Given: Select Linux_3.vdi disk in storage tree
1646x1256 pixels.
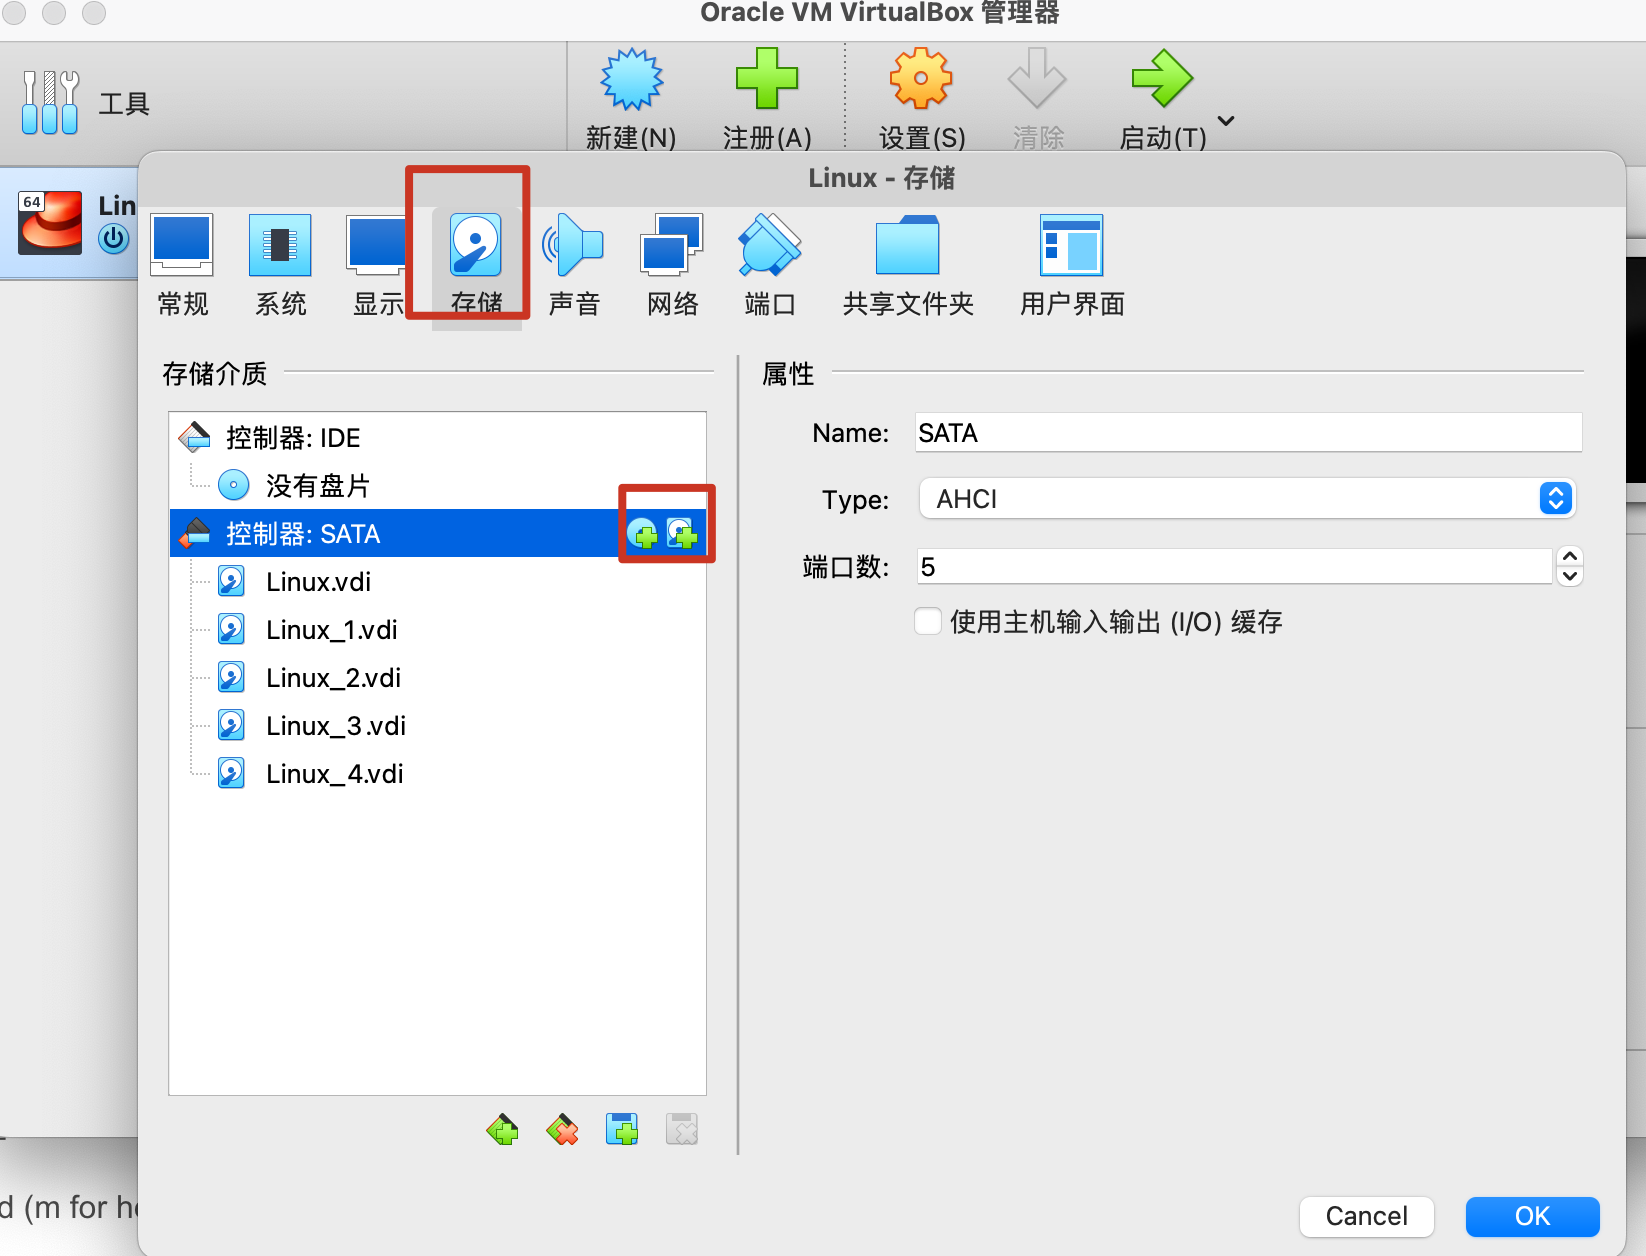Looking at the screenshot, I should pos(438,725).
